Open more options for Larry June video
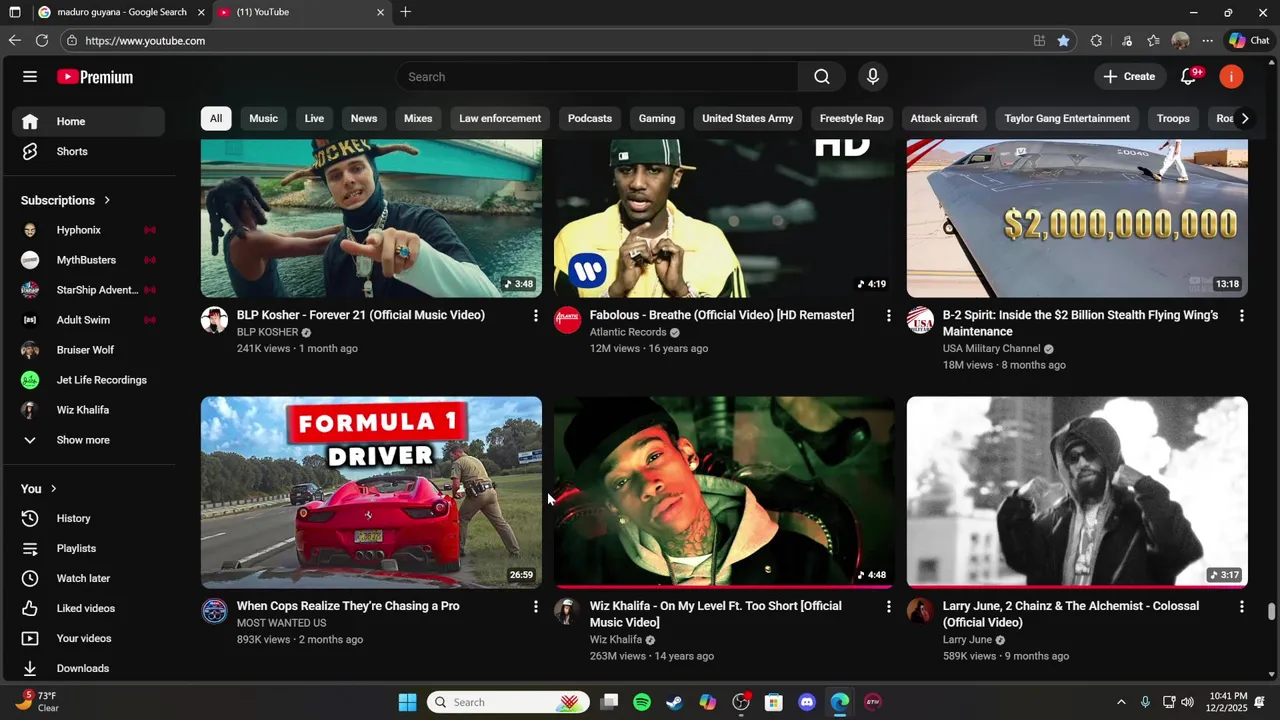 coord(1241,607)
